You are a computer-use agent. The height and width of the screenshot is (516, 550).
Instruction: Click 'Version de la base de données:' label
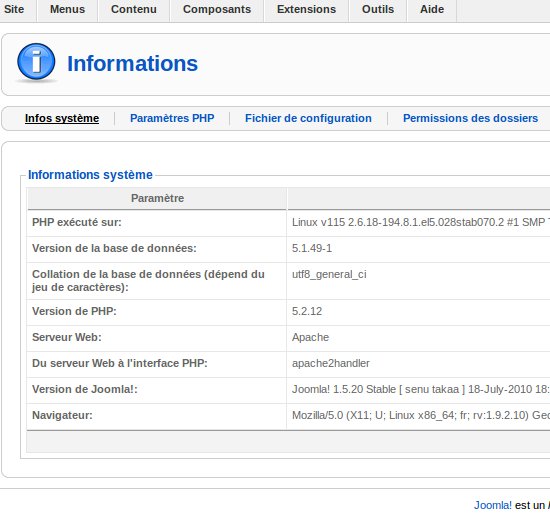(114, 248)
